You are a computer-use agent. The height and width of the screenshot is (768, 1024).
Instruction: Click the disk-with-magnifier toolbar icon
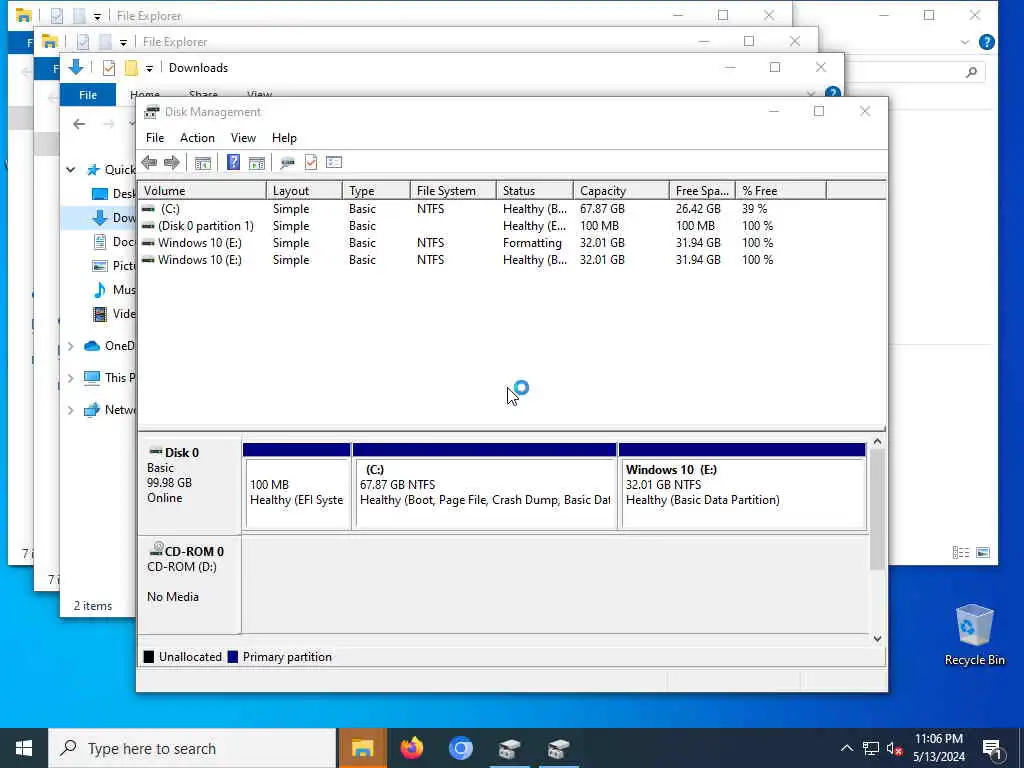tap(287, 163)
